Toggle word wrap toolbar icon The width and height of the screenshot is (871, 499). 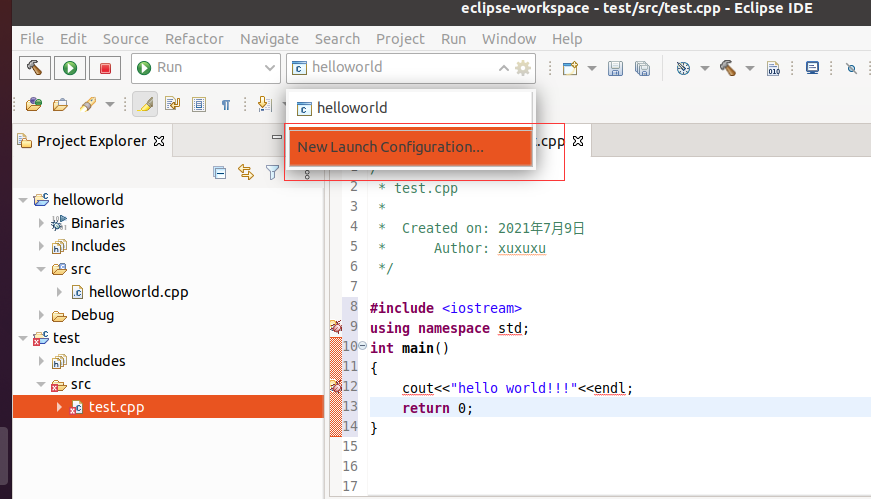pyautogui.click(x=173, y=104)
